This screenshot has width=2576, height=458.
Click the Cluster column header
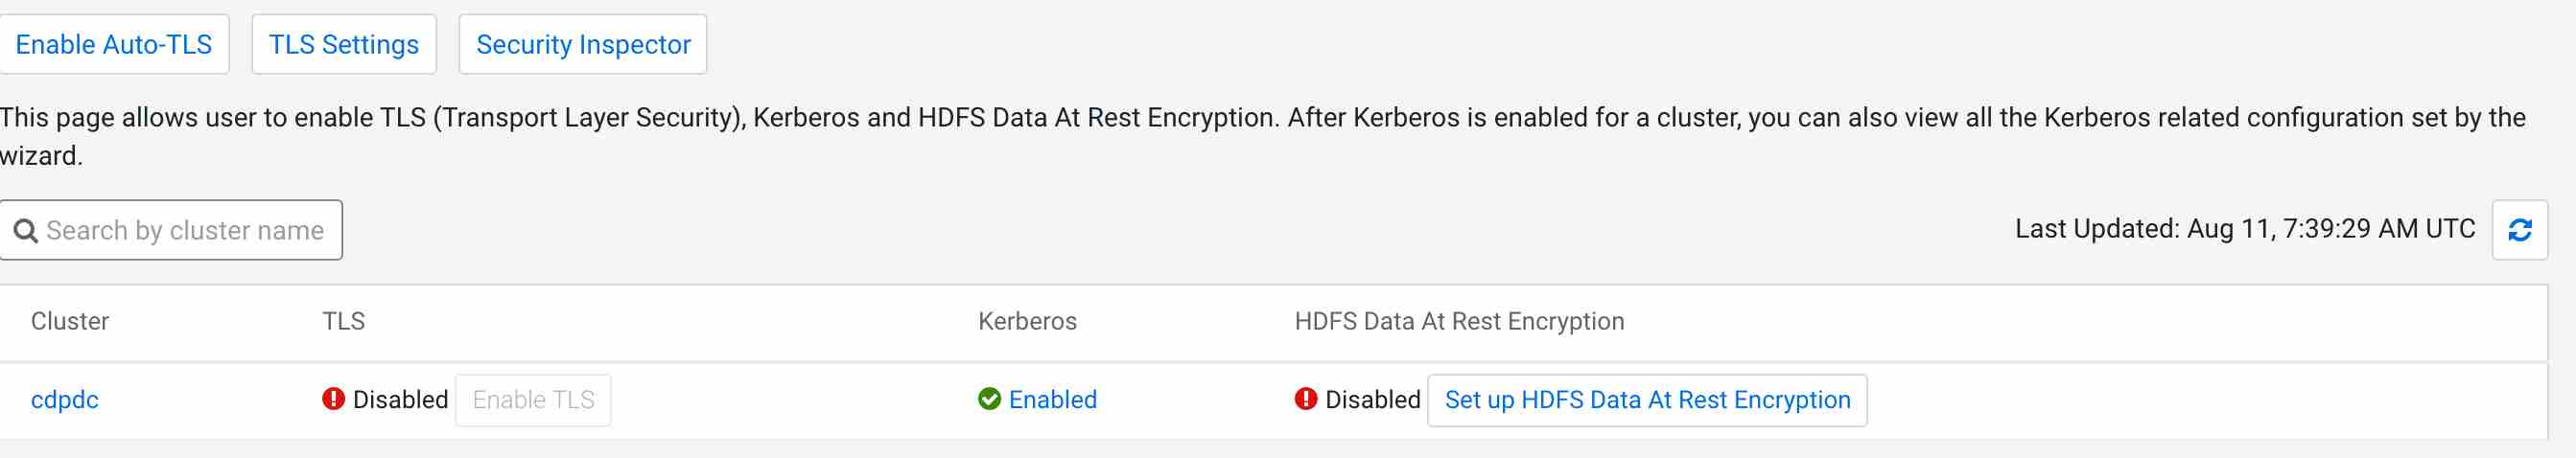pyautogui.click(x=70, y=321)
